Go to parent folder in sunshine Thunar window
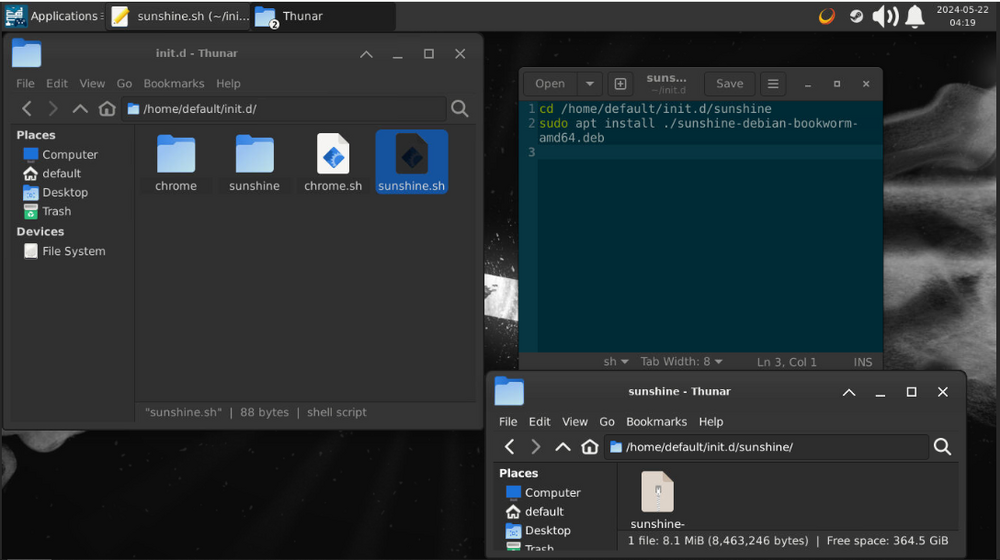 click(x=562, y=446)
